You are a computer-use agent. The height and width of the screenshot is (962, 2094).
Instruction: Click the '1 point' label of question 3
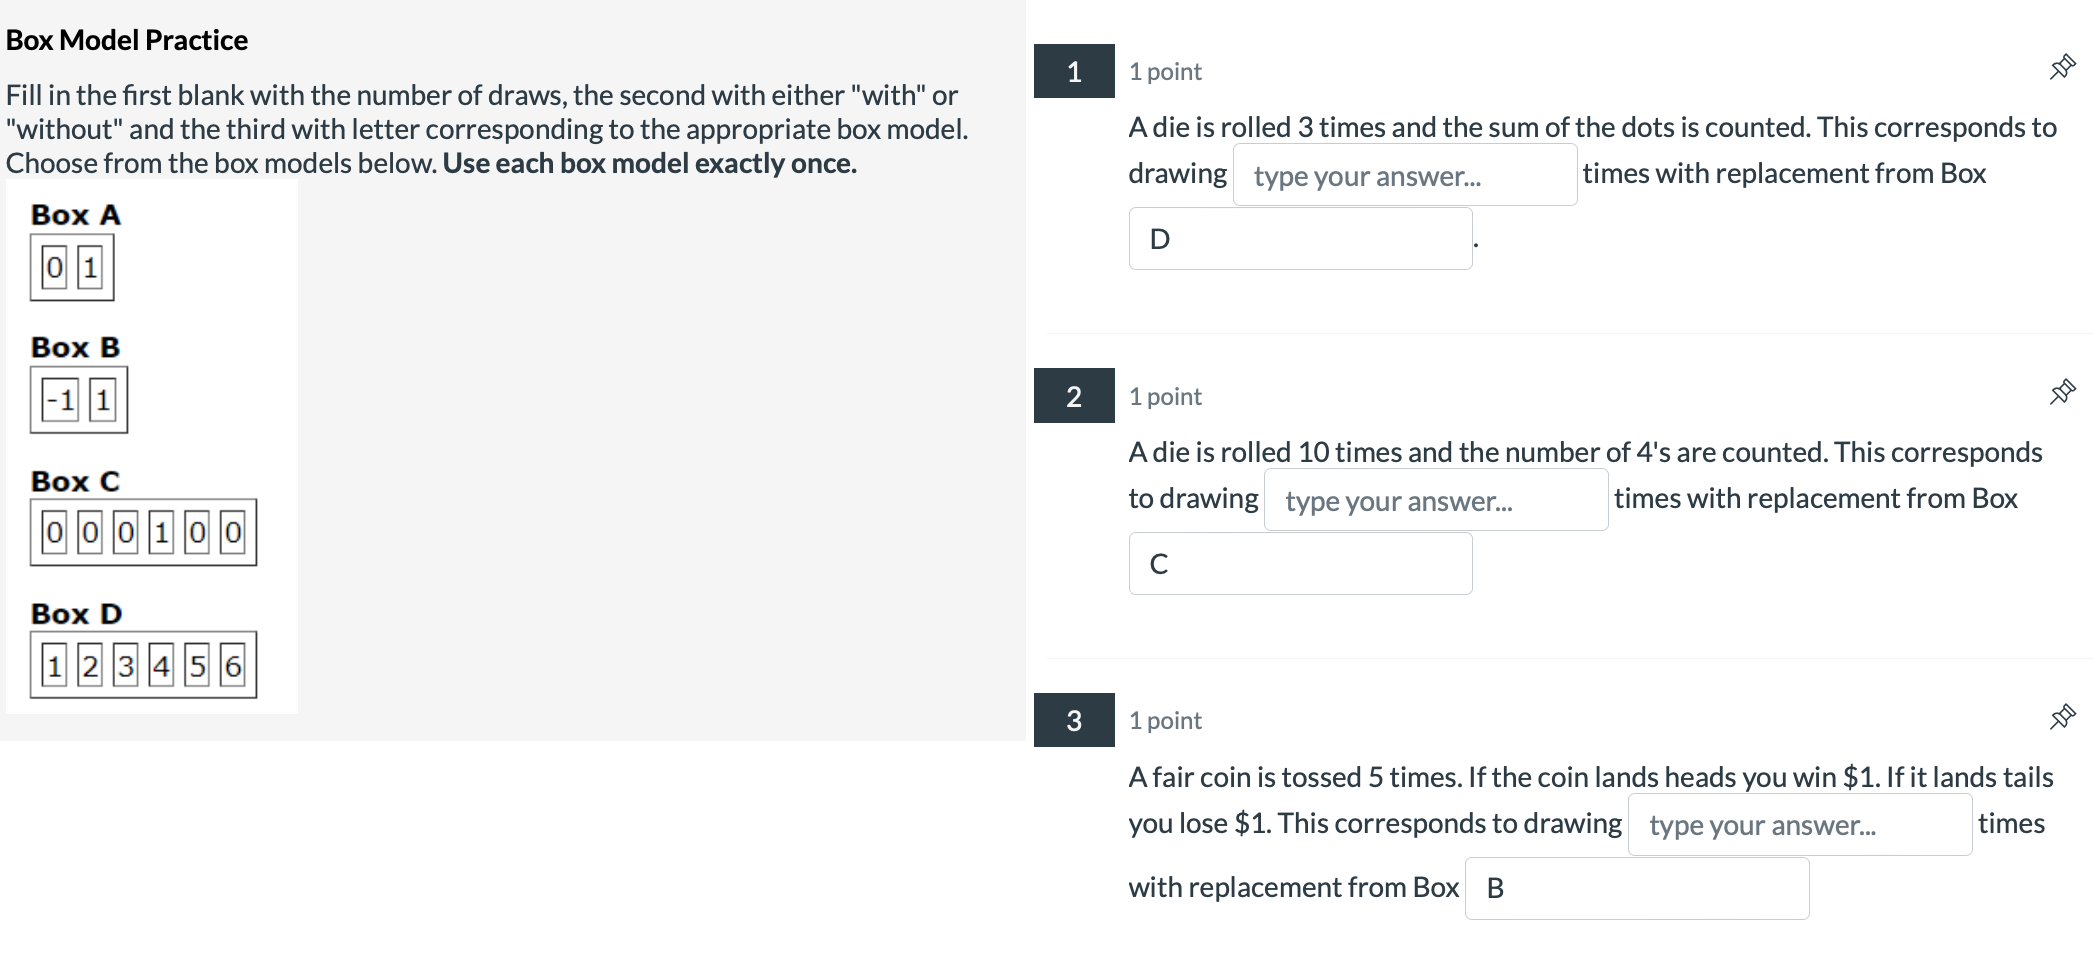click(1165, 721)
